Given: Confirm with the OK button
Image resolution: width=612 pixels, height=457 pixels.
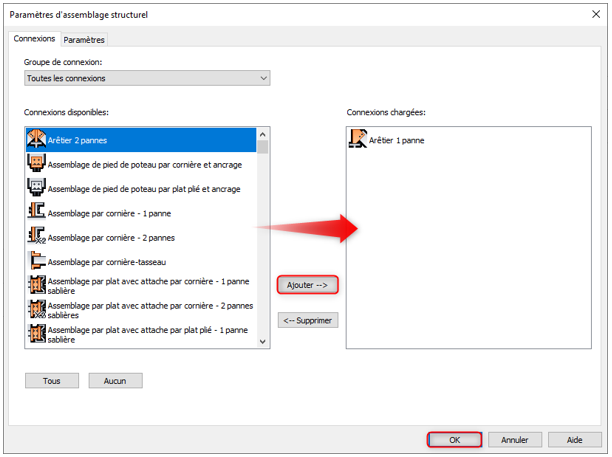Looking at the screenshot, I should (x=454, y=439).
